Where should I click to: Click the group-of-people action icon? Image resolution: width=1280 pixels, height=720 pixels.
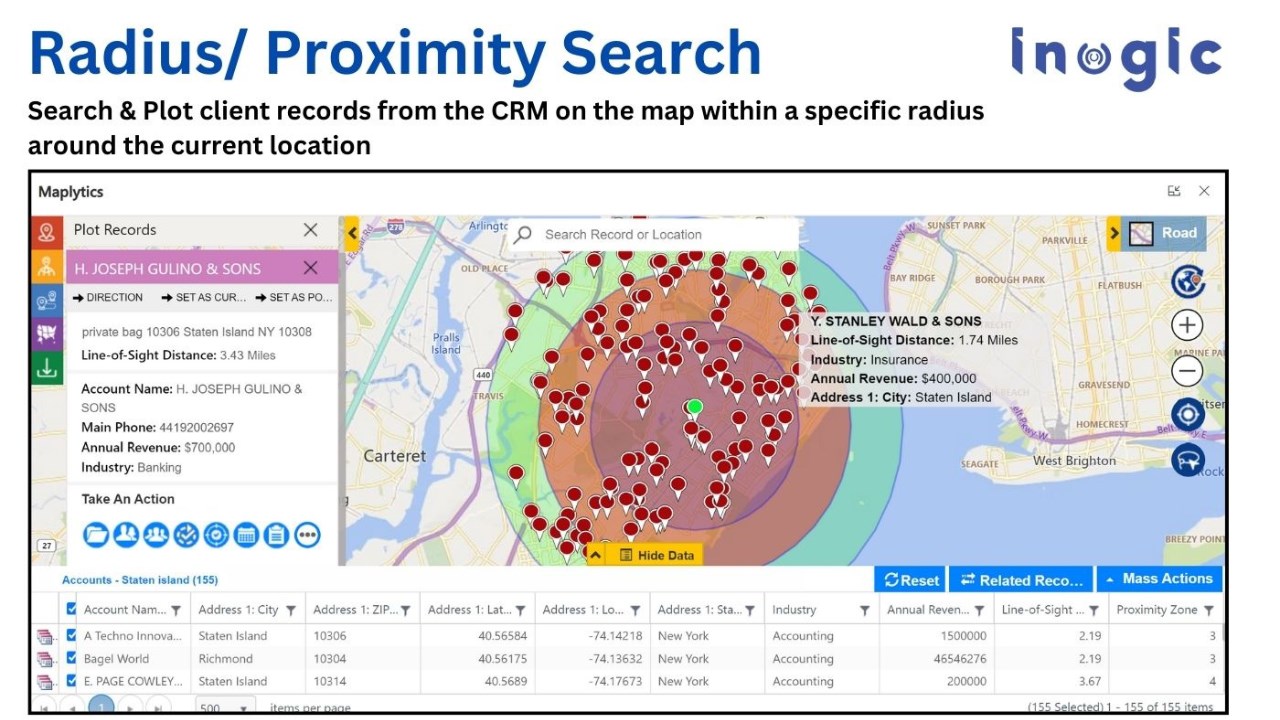click(x=155, y=535)
